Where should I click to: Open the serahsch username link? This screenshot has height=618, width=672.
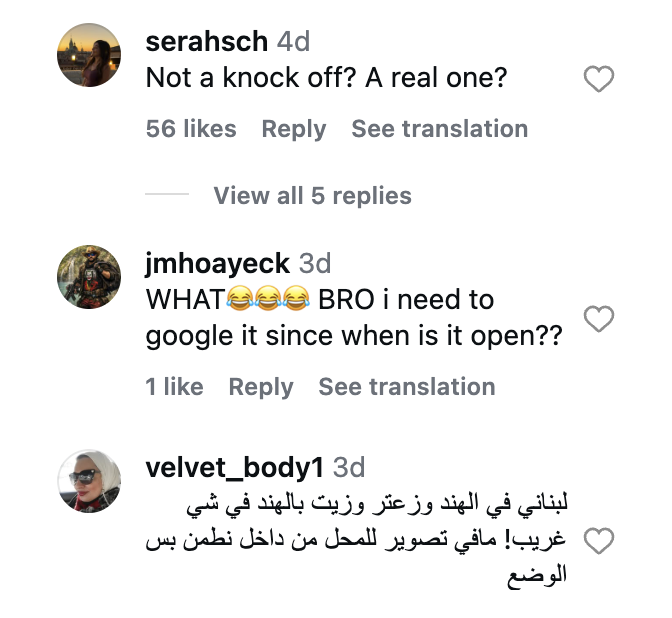[207, 42]
